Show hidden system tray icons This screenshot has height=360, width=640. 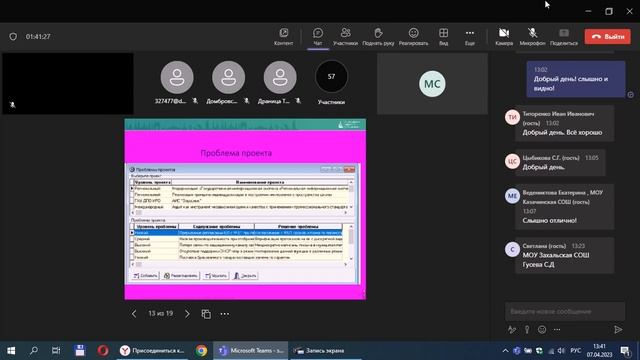point(505,351)
